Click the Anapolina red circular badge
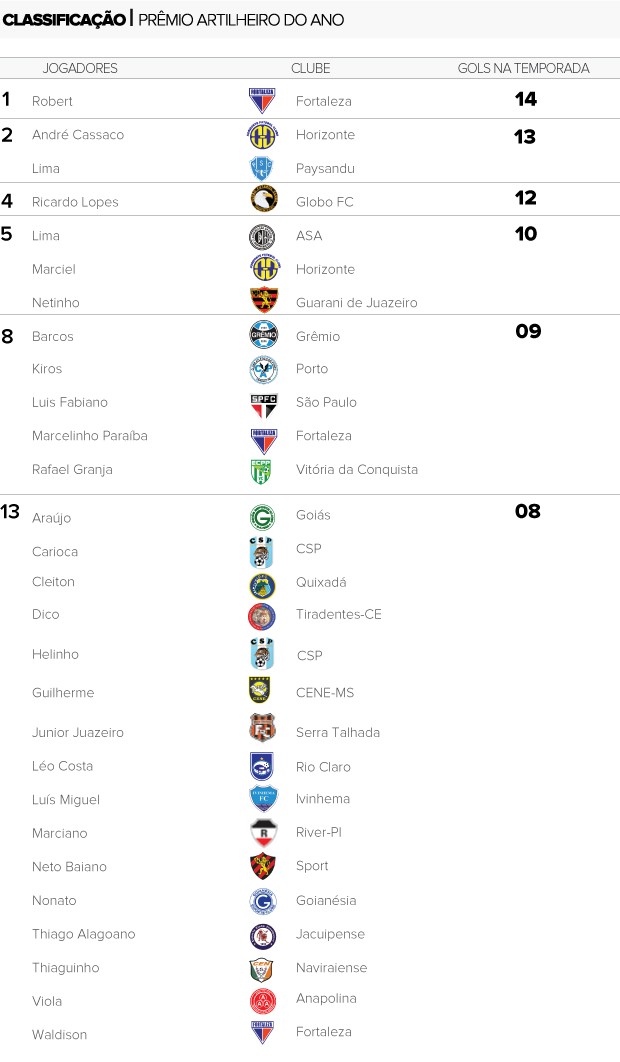 262,1001
